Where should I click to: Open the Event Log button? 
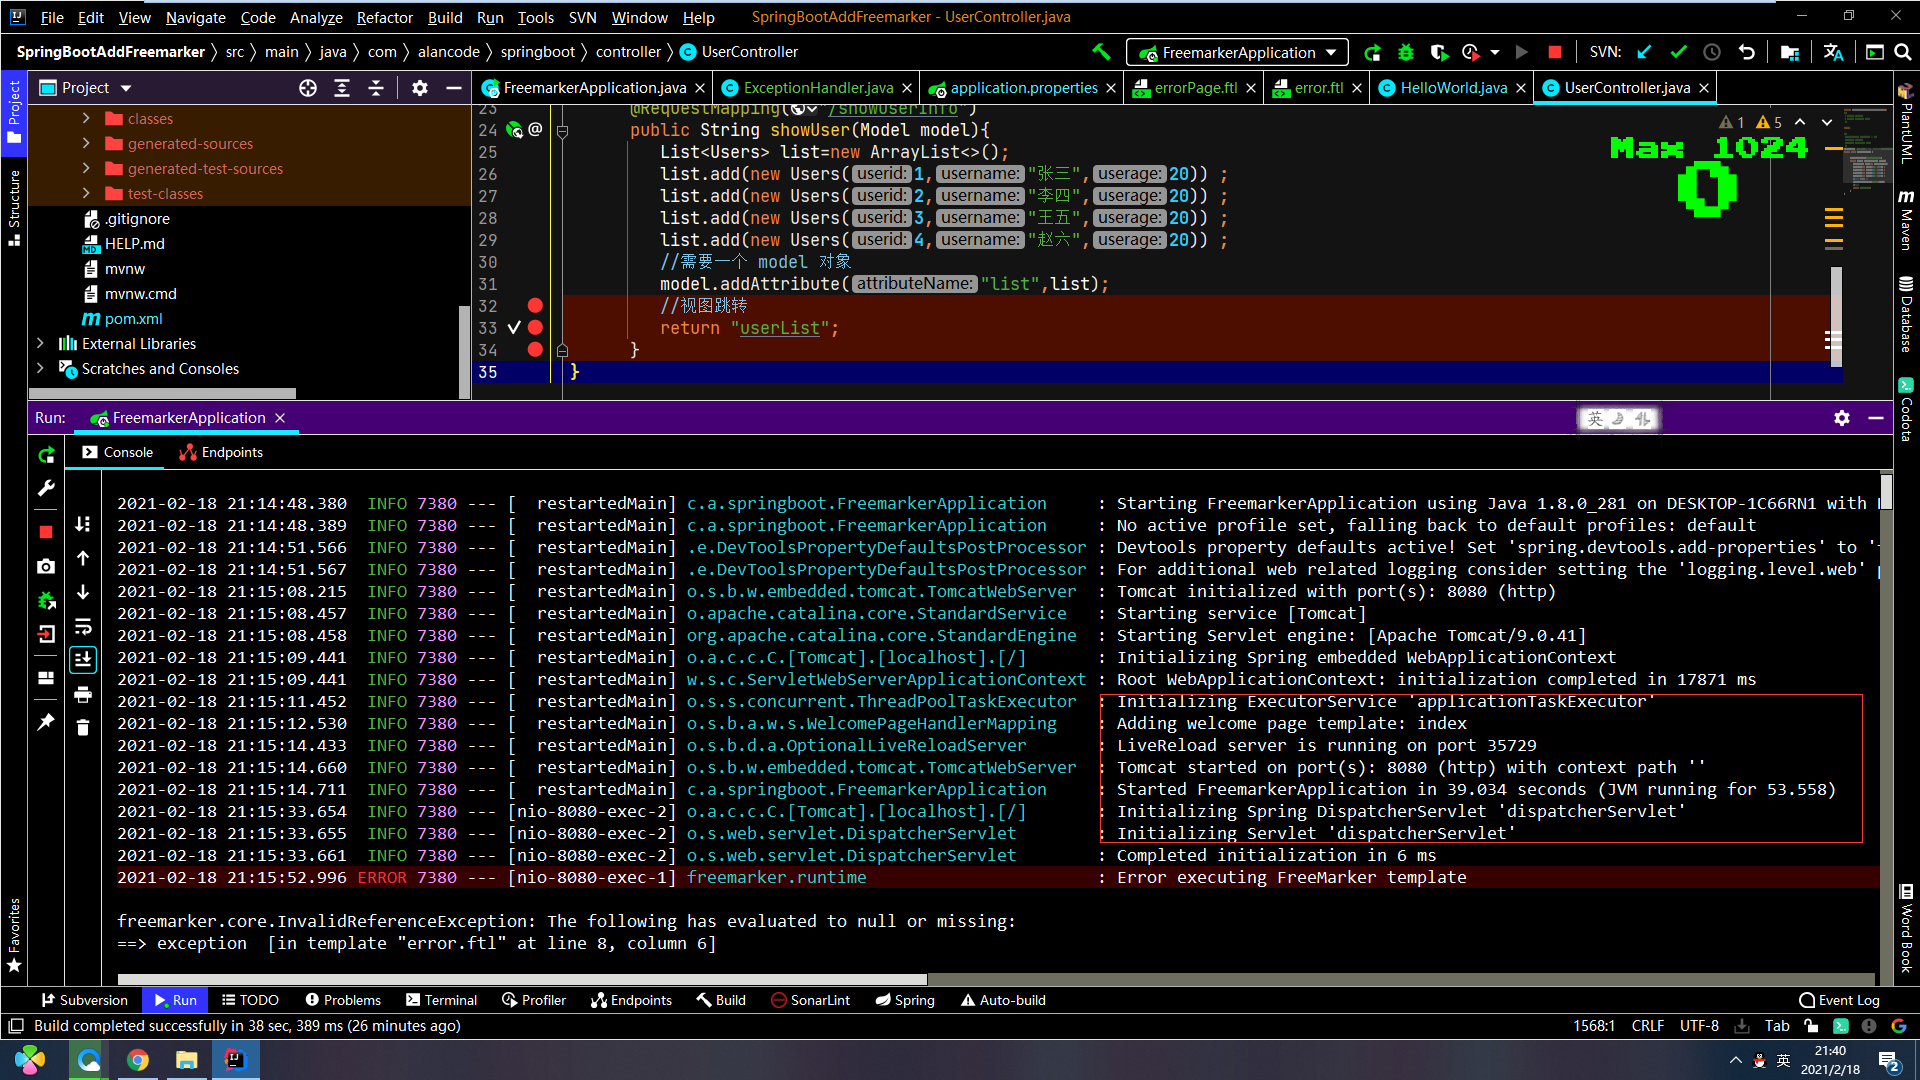pos(1839,1000)
